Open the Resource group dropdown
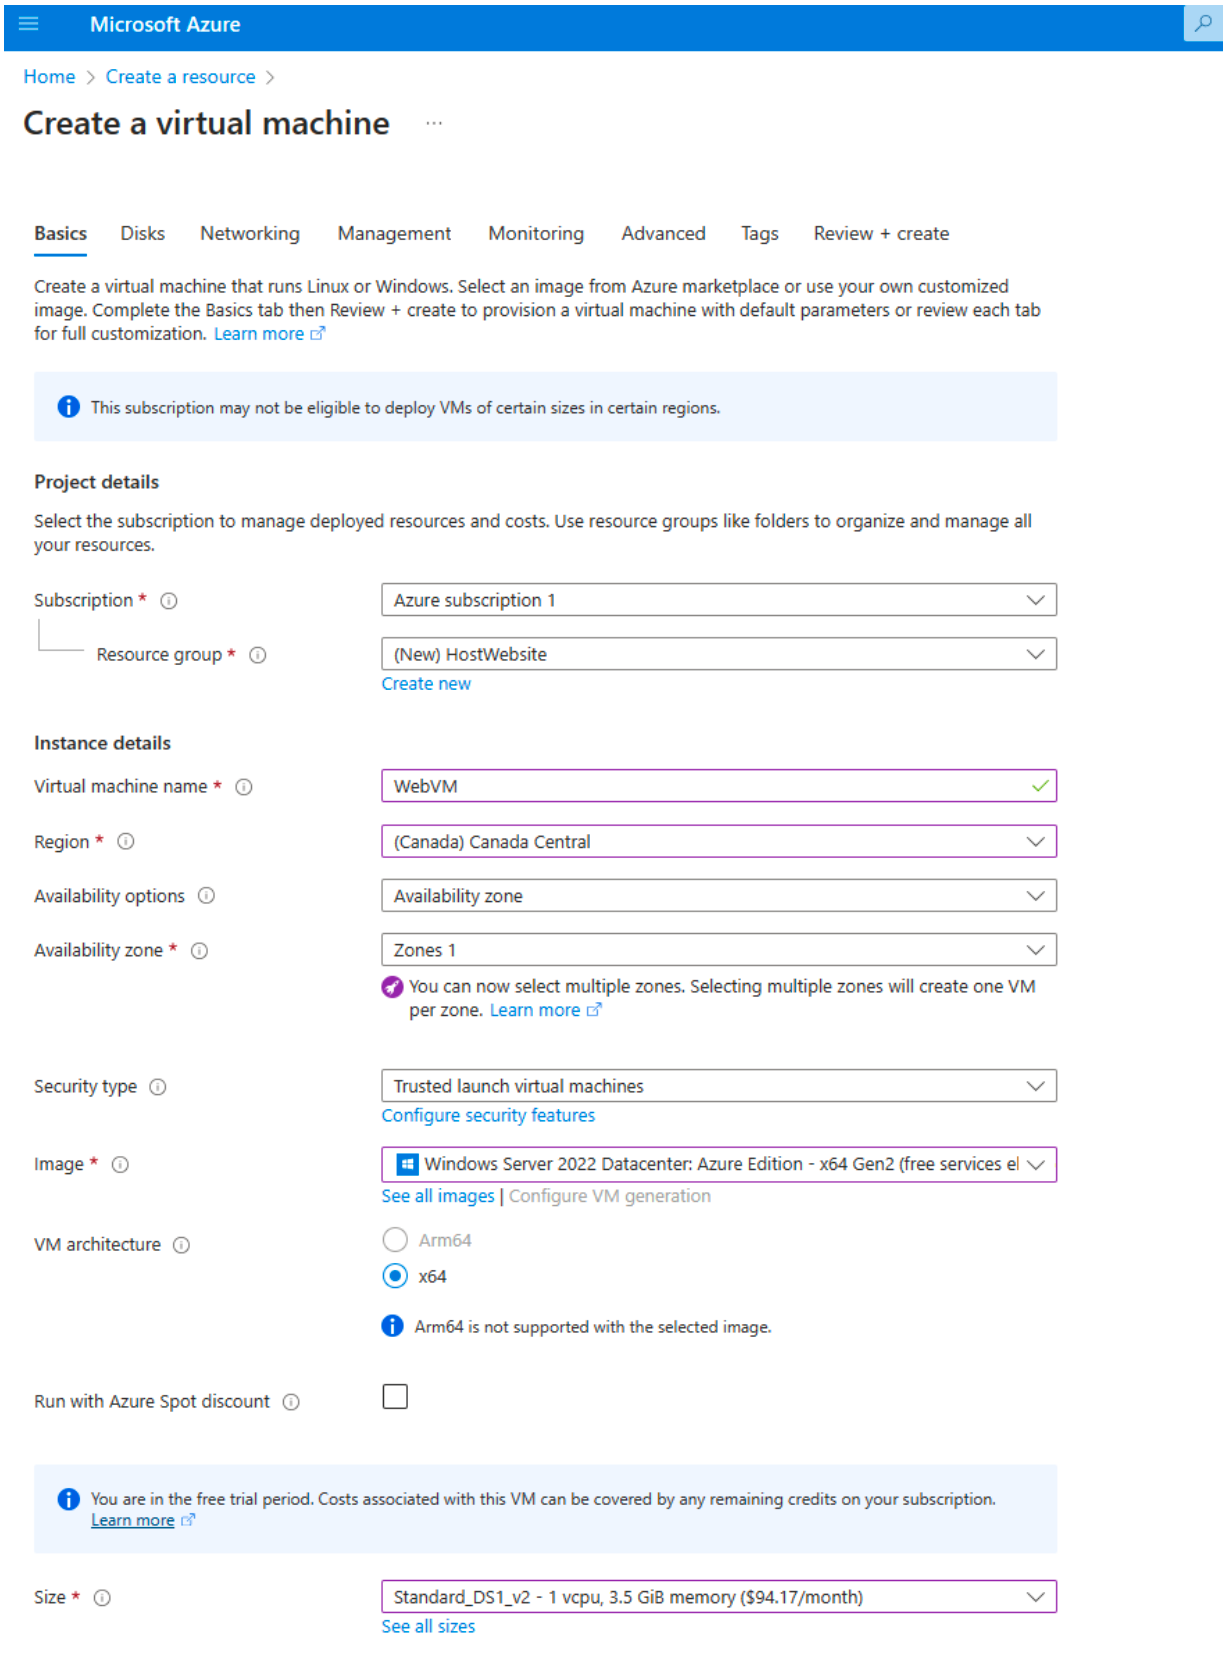 tap(1035, 654)
